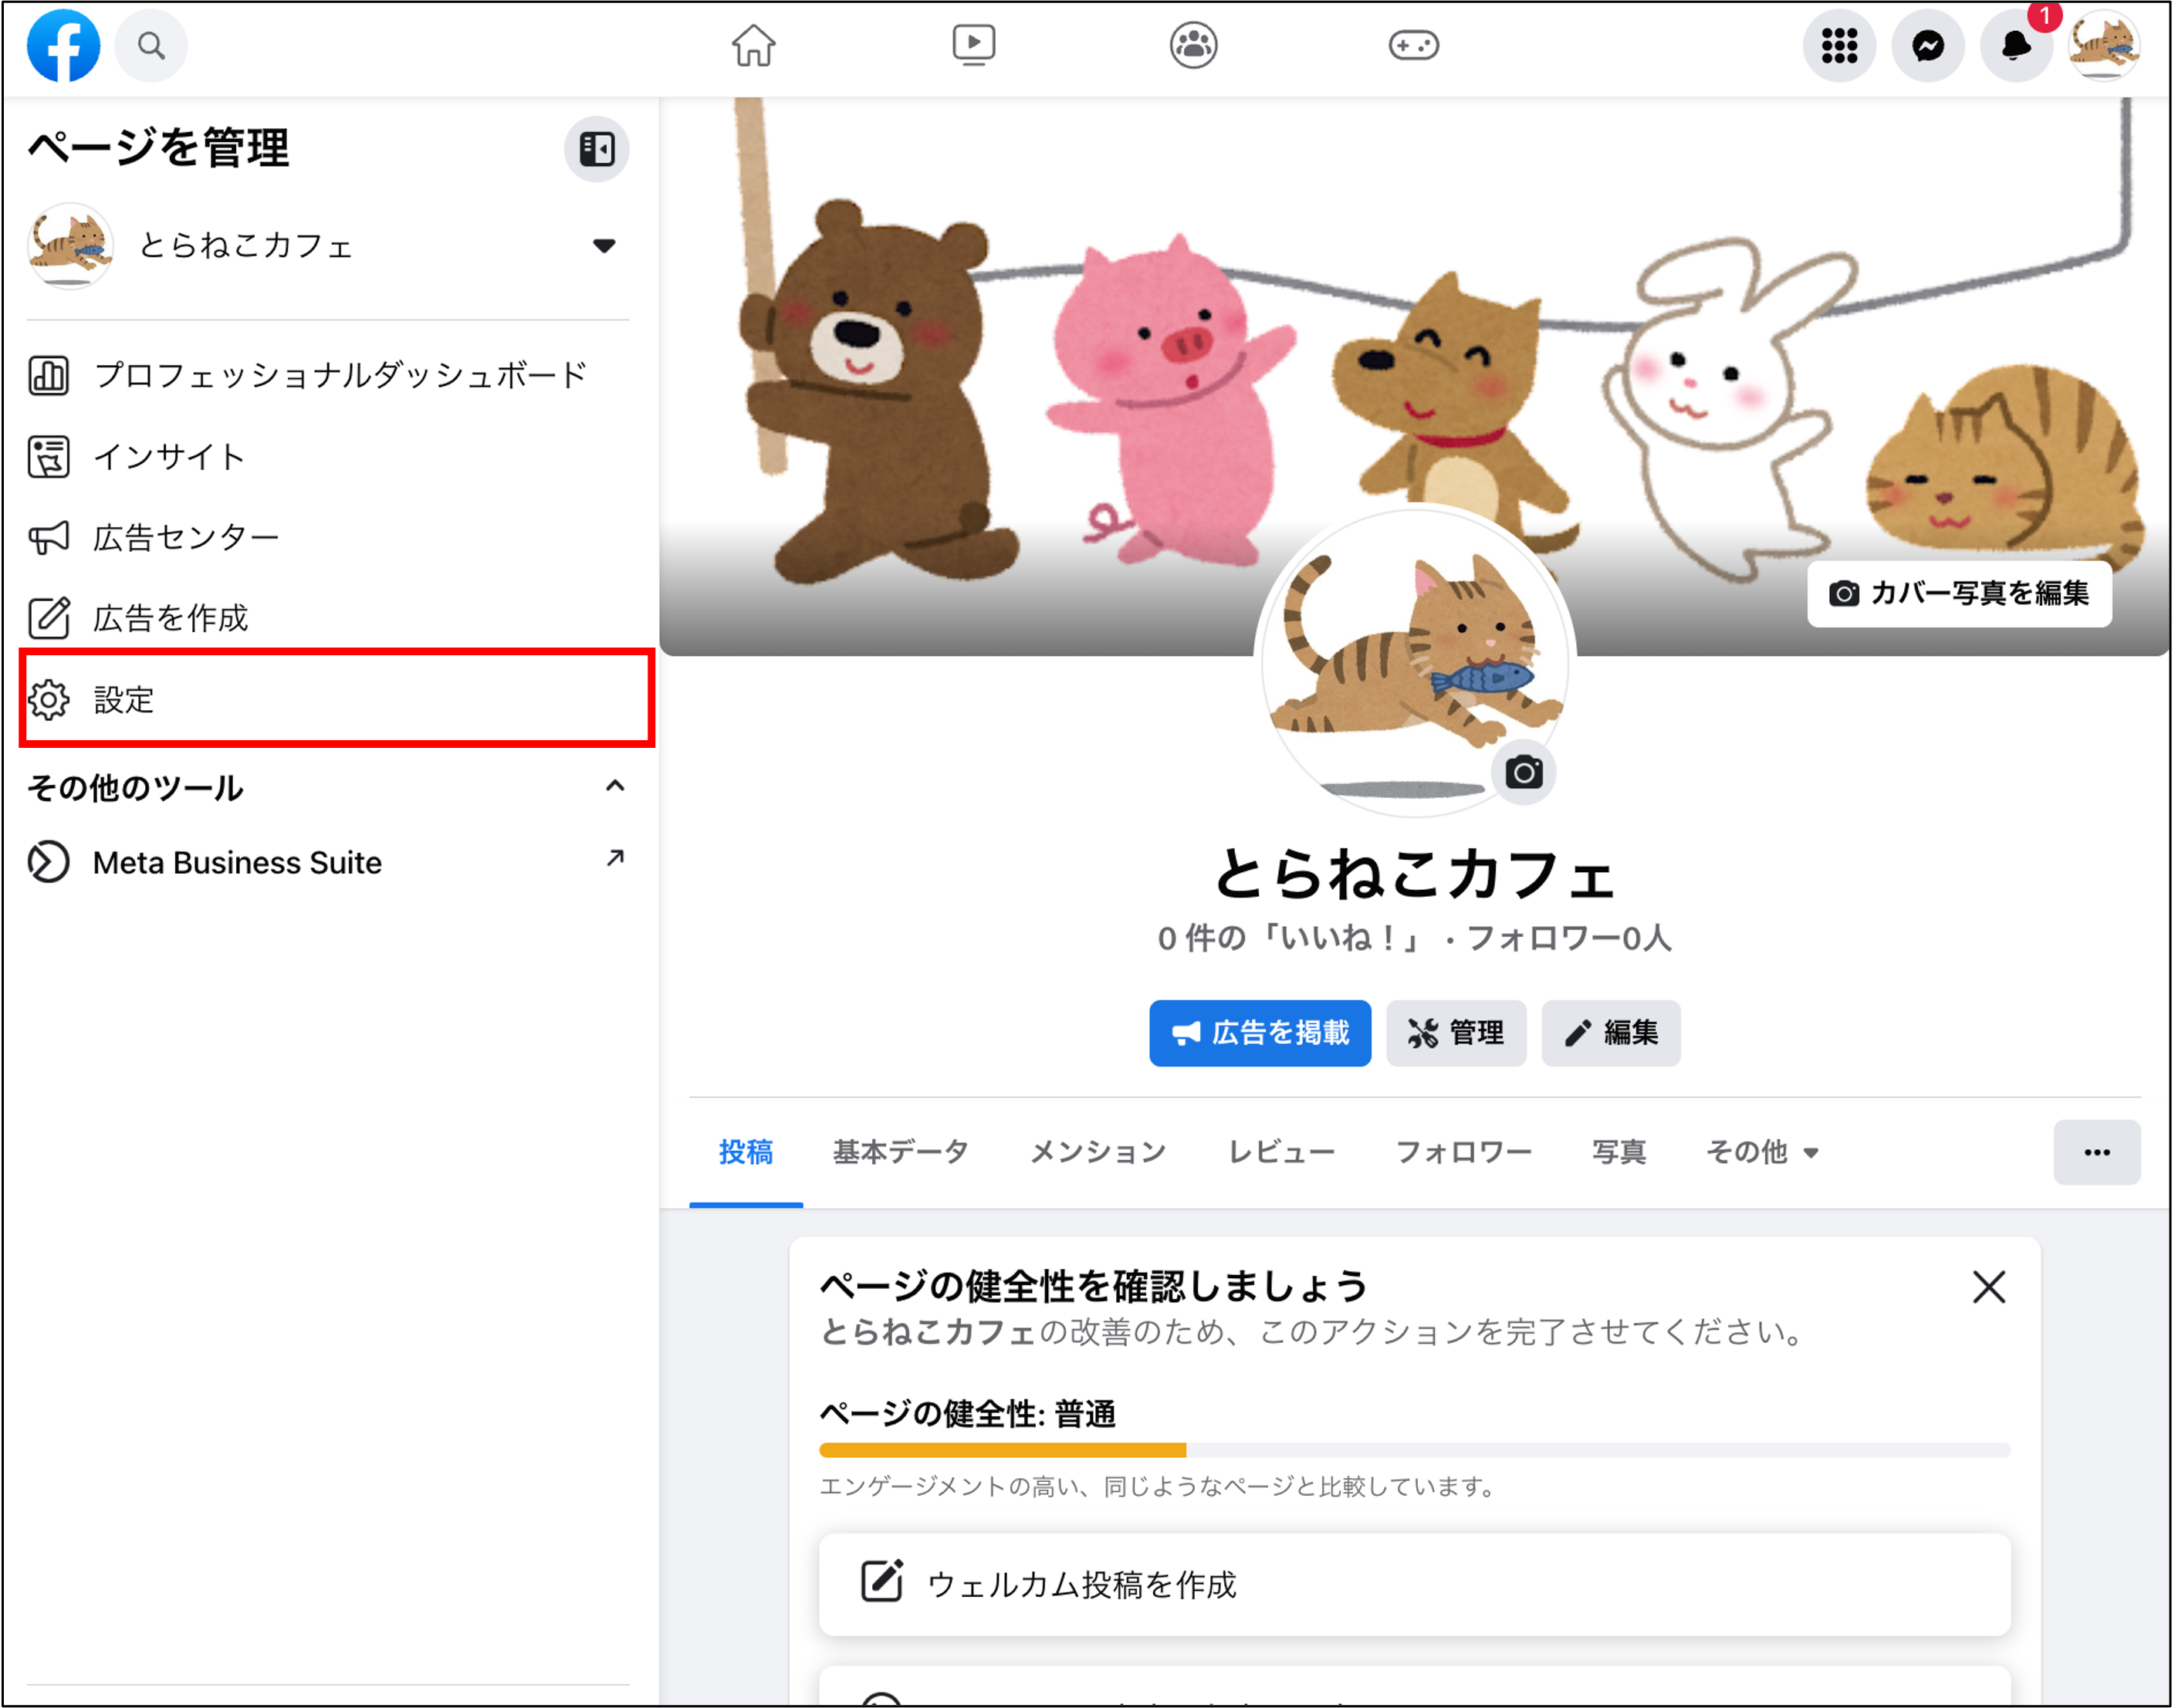The height and width of the screenshot is (1708, 2175).
Task: Click the Meta Business Suite external arrow icon
Action: (x=615, y=858)
